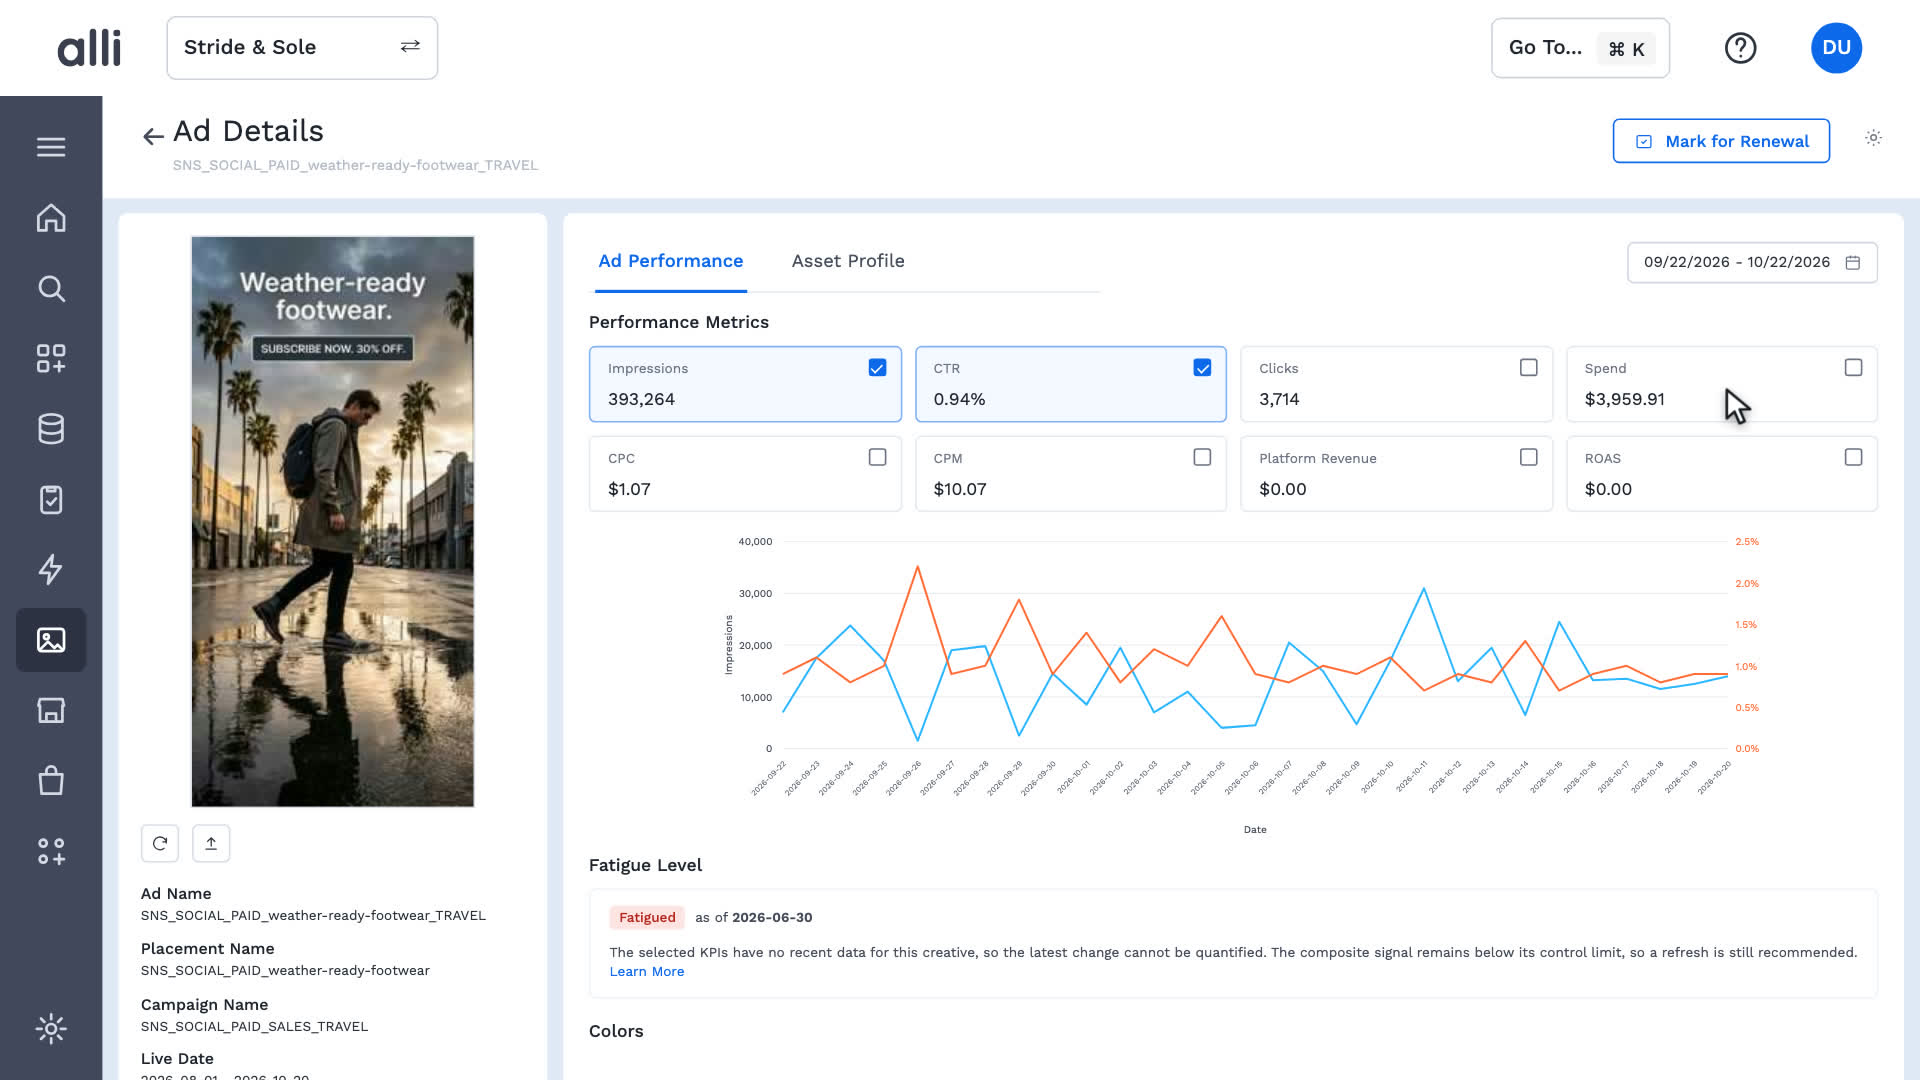
Task: Toggle theme sun icon near Mark for Renewal
Action: click(x=1873, y=138)
